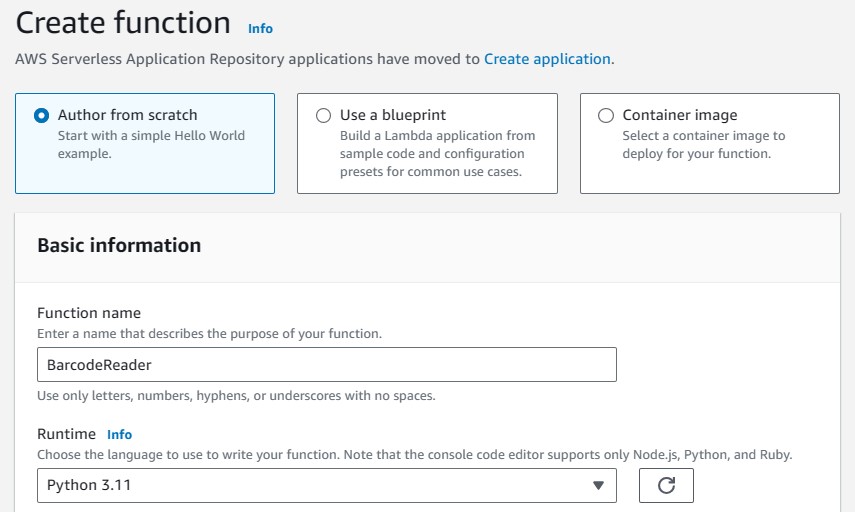855x512 pixels.
Task: Click the blueprint card's sample code description
Action: click(x=437, y=154)
